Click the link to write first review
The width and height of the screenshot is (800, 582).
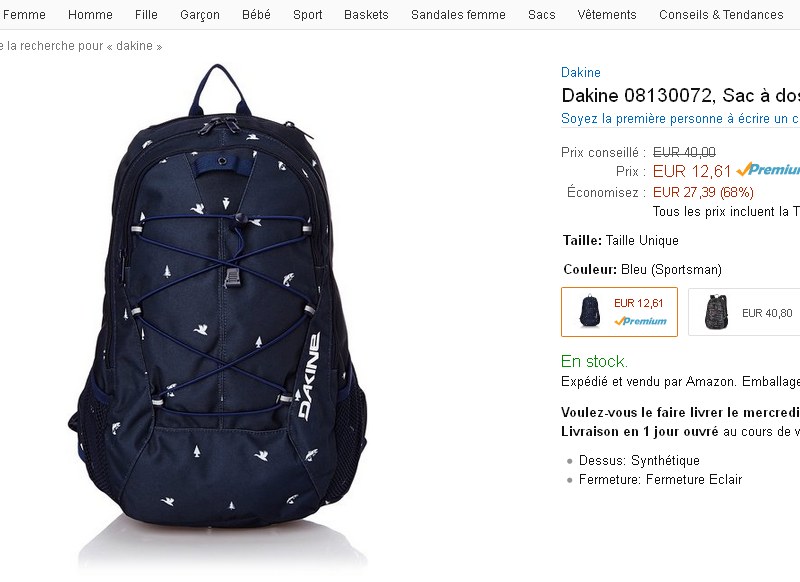tap(680, 118)
